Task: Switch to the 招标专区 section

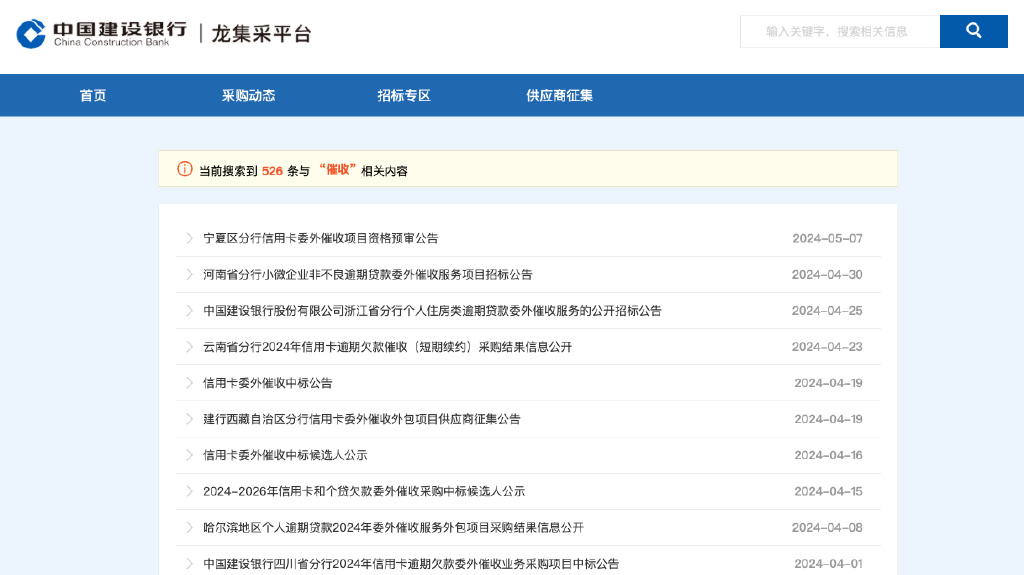Action: pyautogui.click(x=404, y=96)
